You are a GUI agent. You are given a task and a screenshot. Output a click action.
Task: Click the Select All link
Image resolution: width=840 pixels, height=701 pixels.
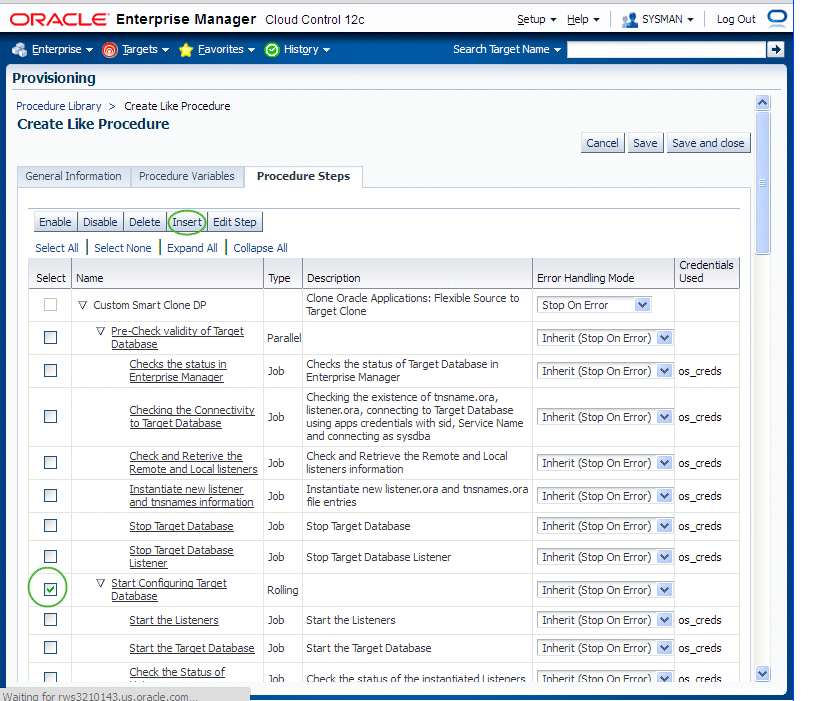tap(57, 248)
